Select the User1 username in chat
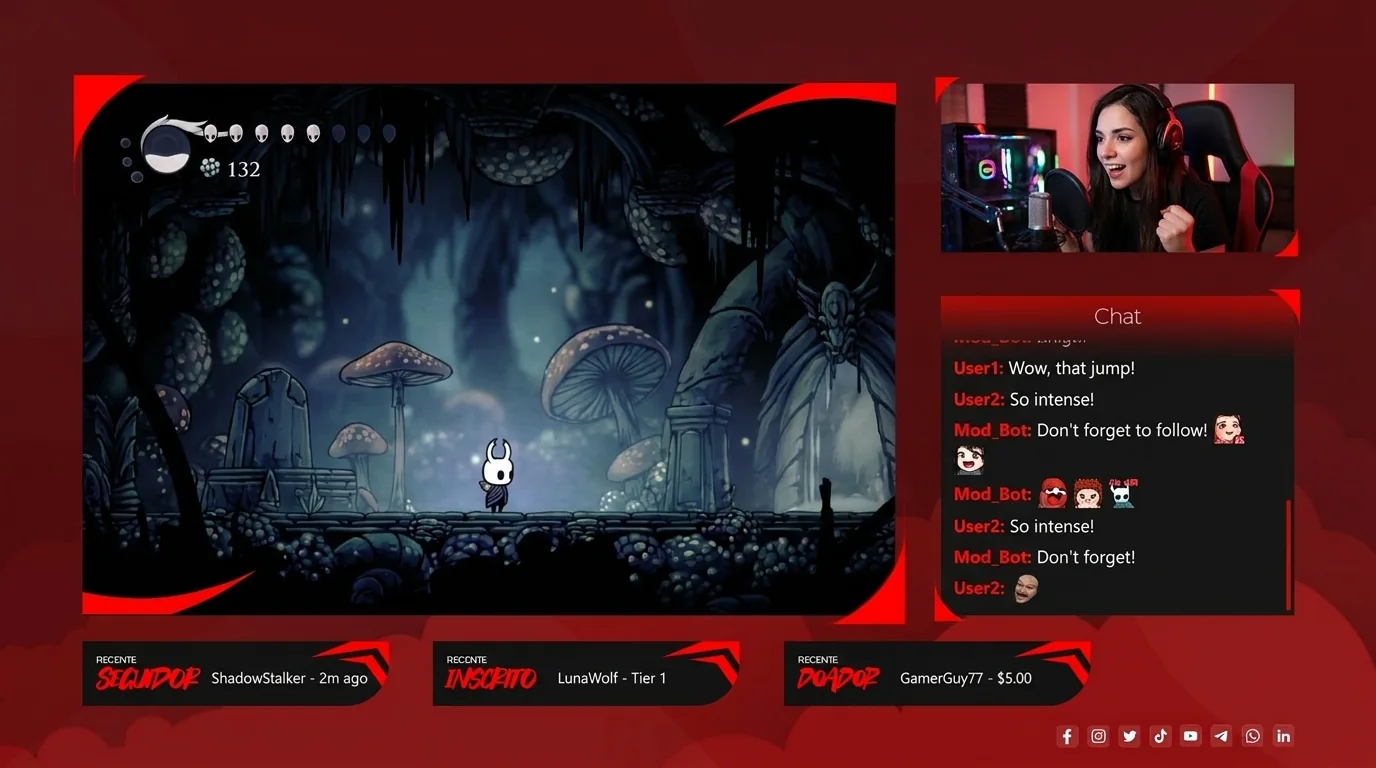This screenshot has height=768, width=1376. click(x=978, y=368)
